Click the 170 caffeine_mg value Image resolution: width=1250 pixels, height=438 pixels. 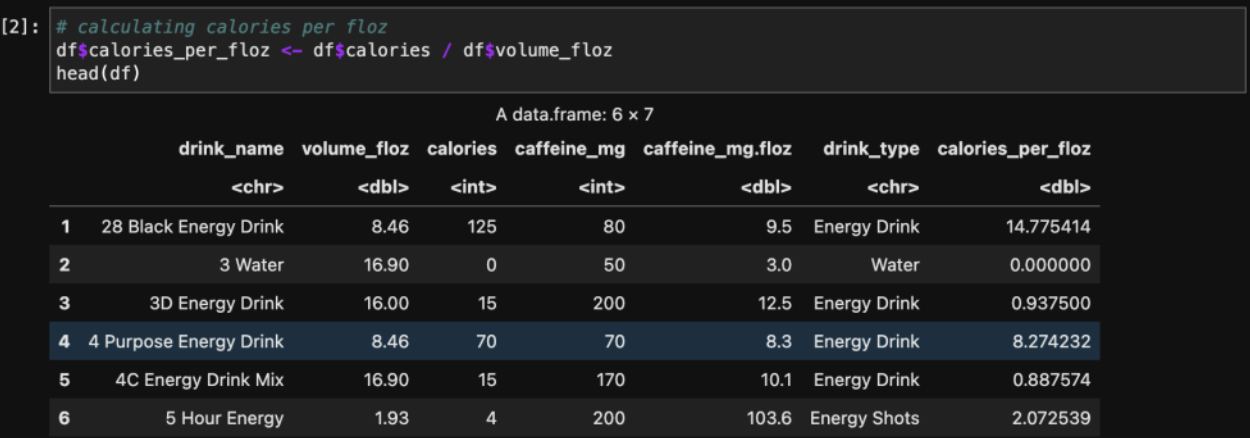tap(609, 380)
